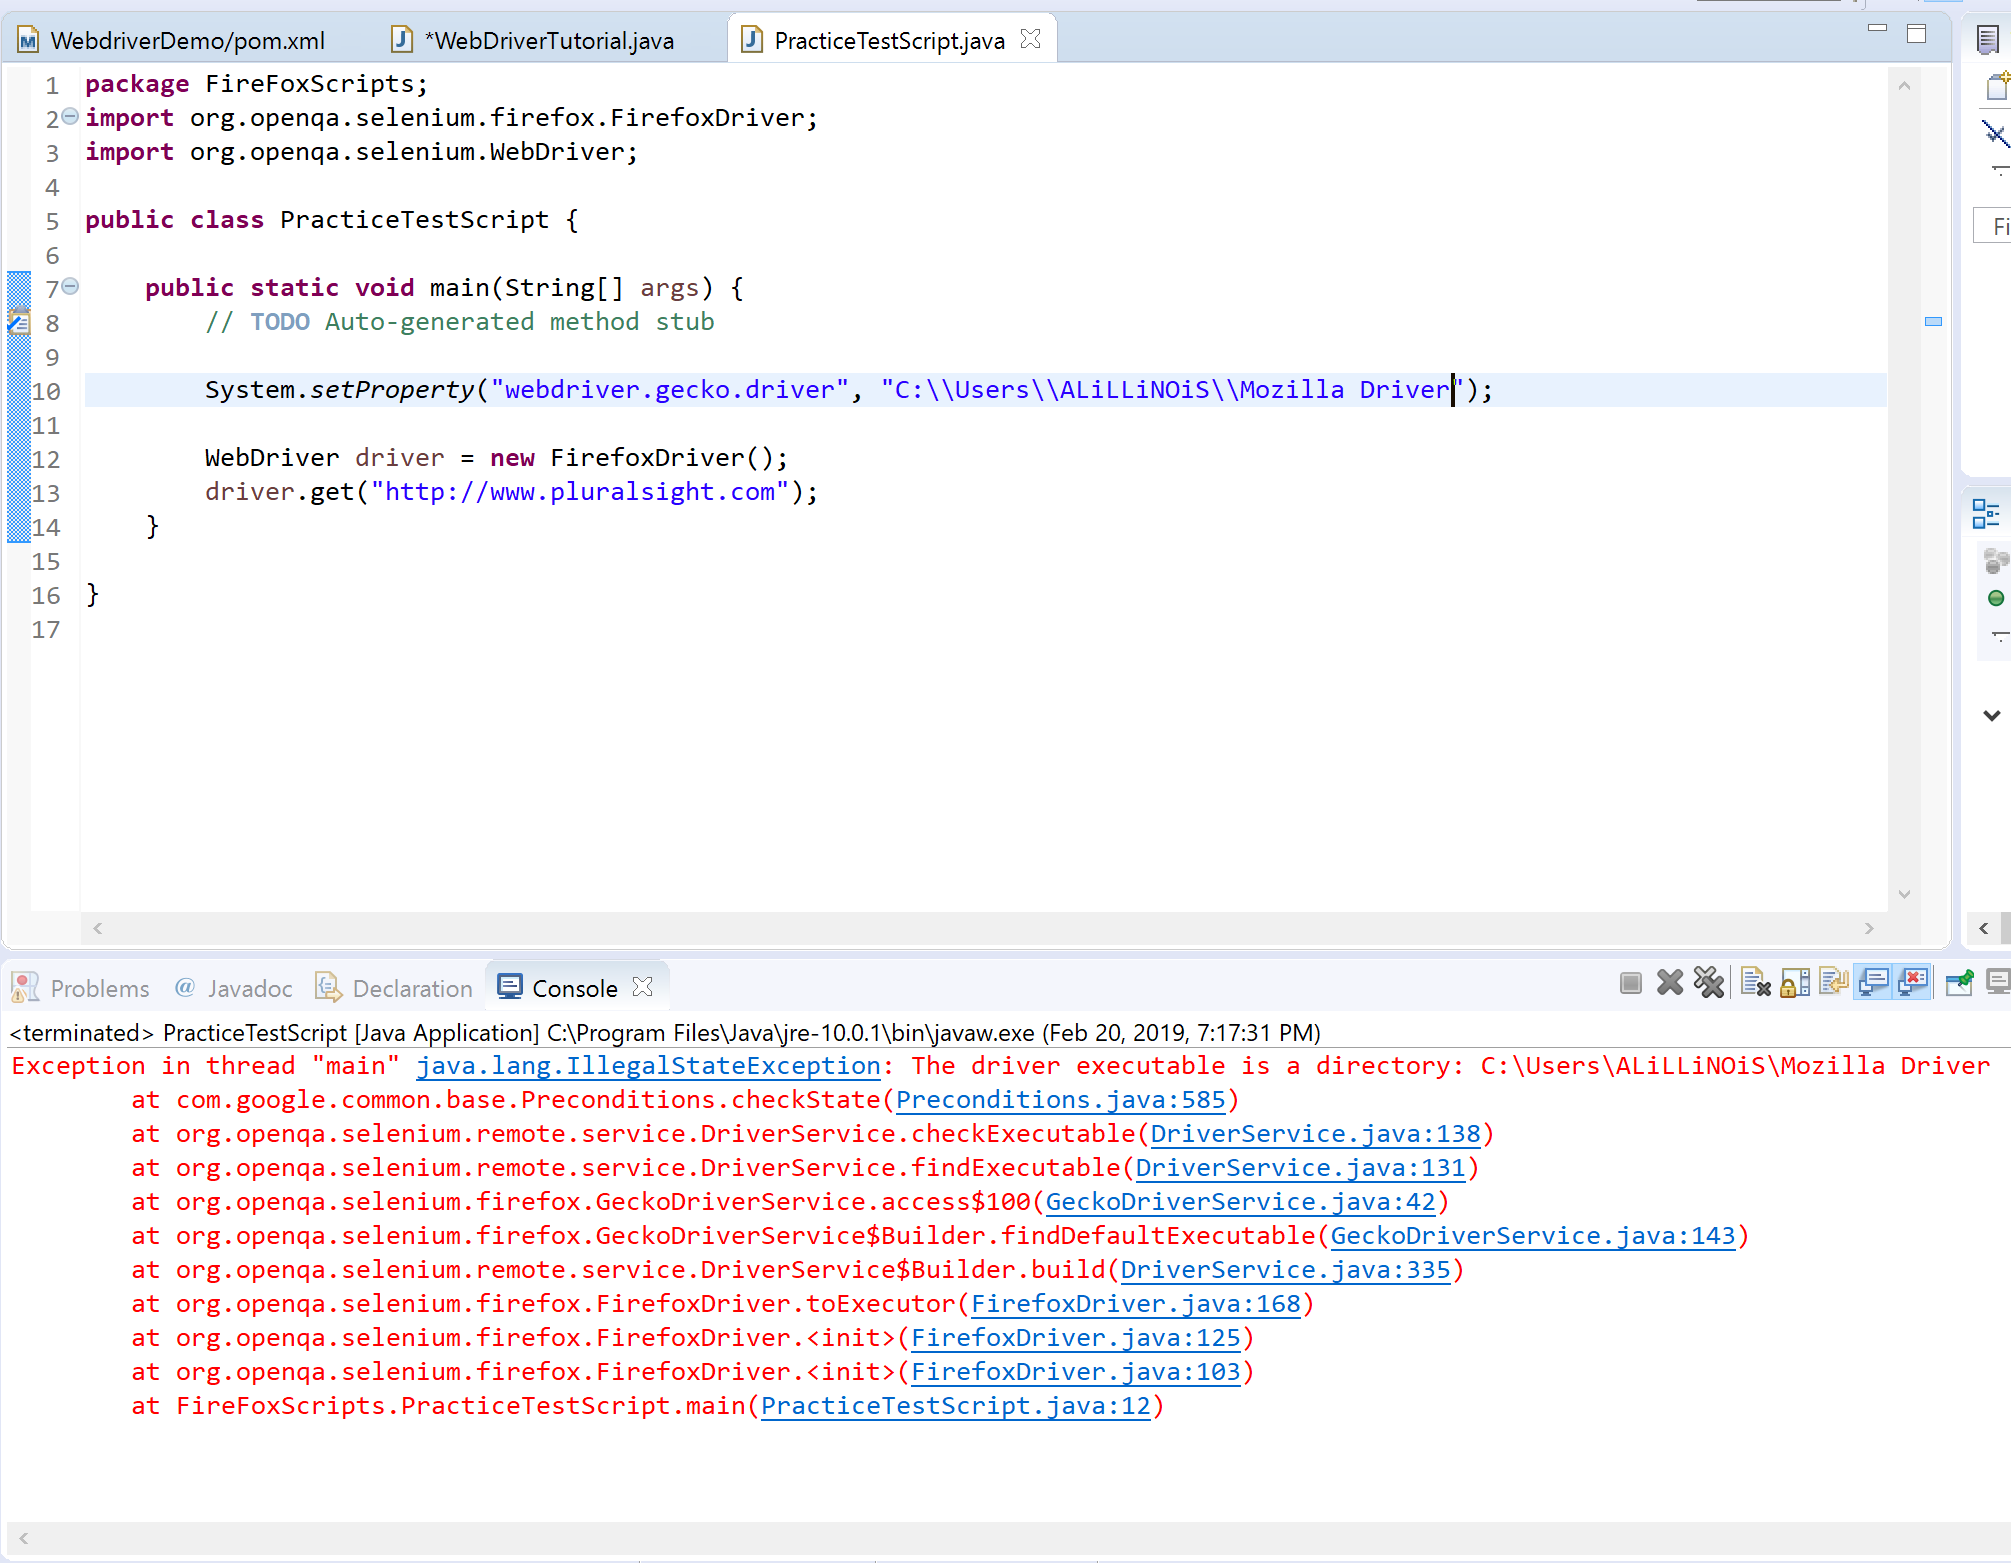Image resolution: width=2011 pixels, height=1563 pixels.
Task: Remove all terminated launches
Action: pos(1708,982)
